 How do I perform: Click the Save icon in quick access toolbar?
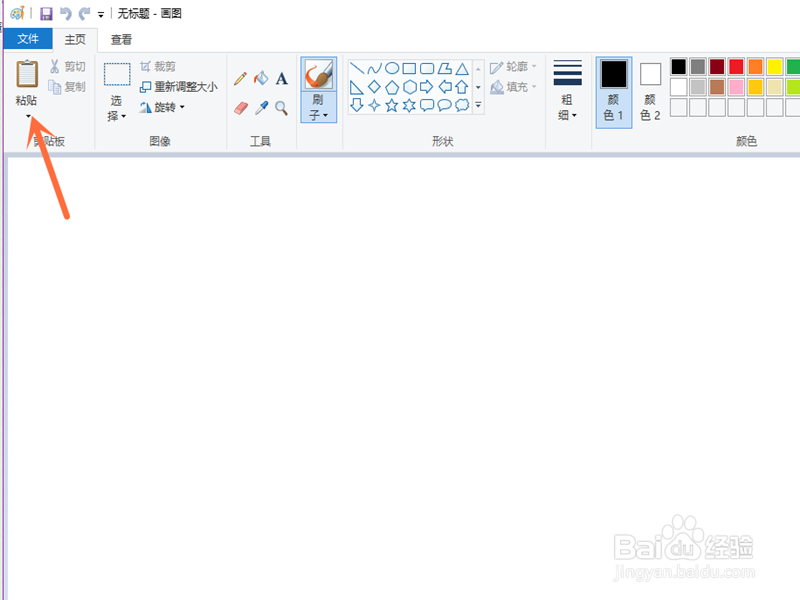(x=45, y=13)
